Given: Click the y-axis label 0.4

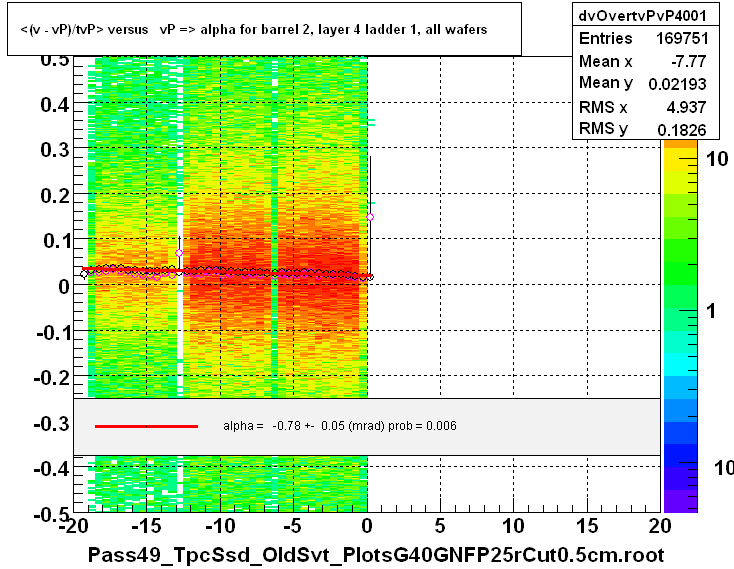Looking at the screenshot, I should 55,105.
